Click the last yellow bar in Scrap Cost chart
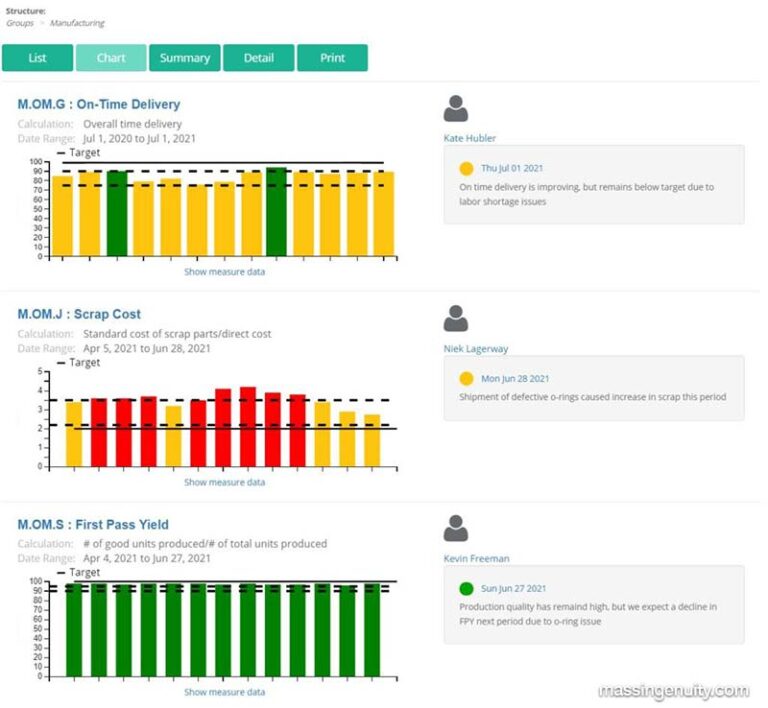The height and width of the screenshot is (708, 768). pyautogui.click(x=372, y=441)
